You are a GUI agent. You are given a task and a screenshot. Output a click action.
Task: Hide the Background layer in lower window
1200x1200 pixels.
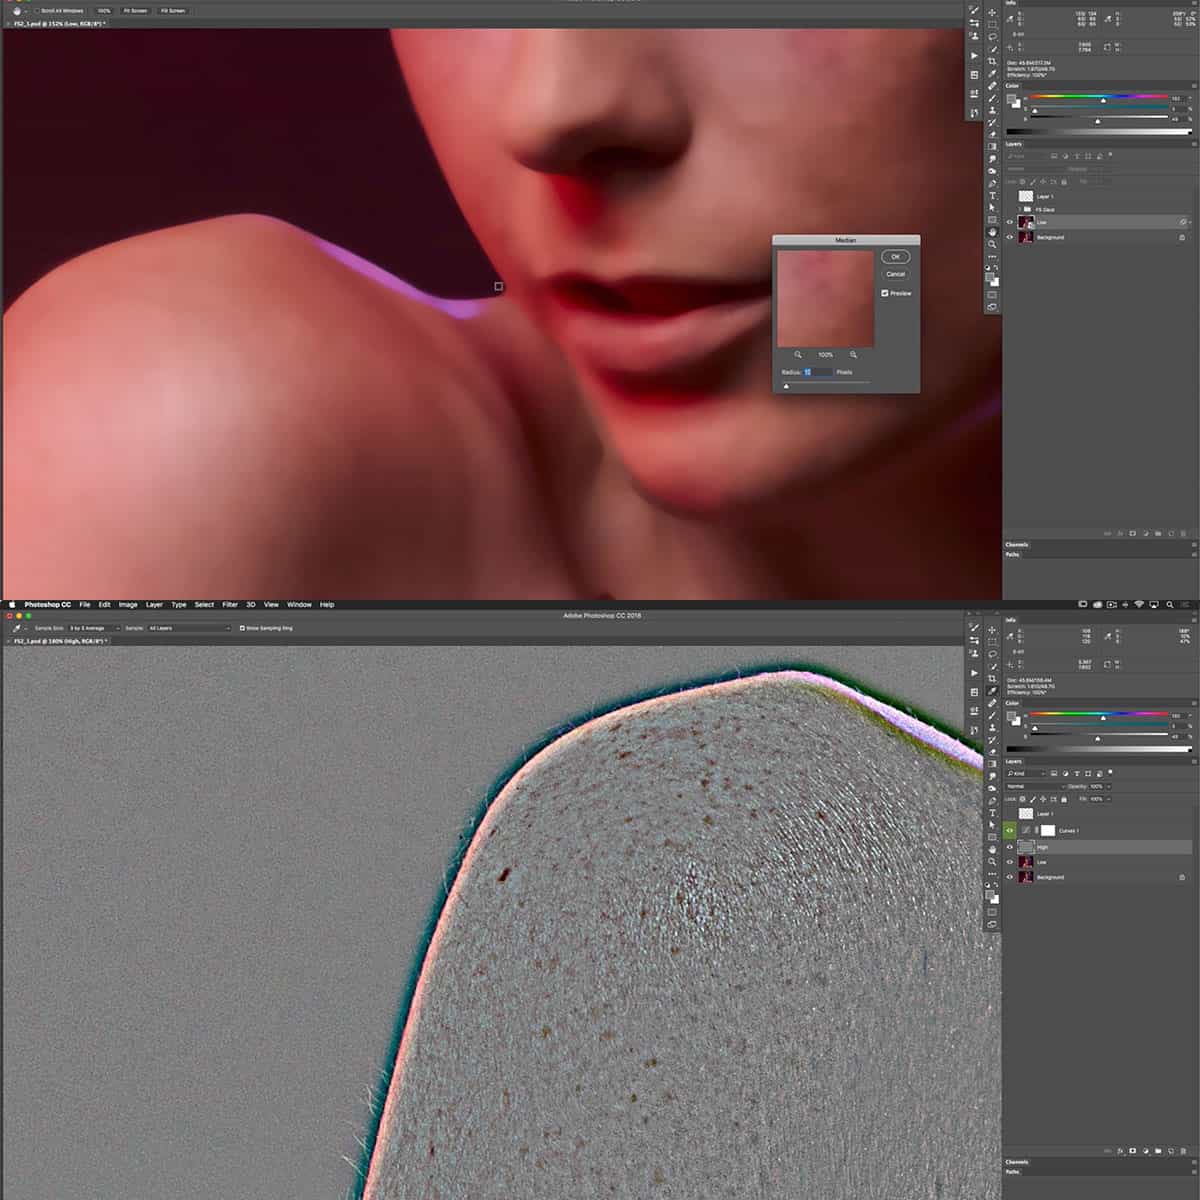(x=1010, y=877)
